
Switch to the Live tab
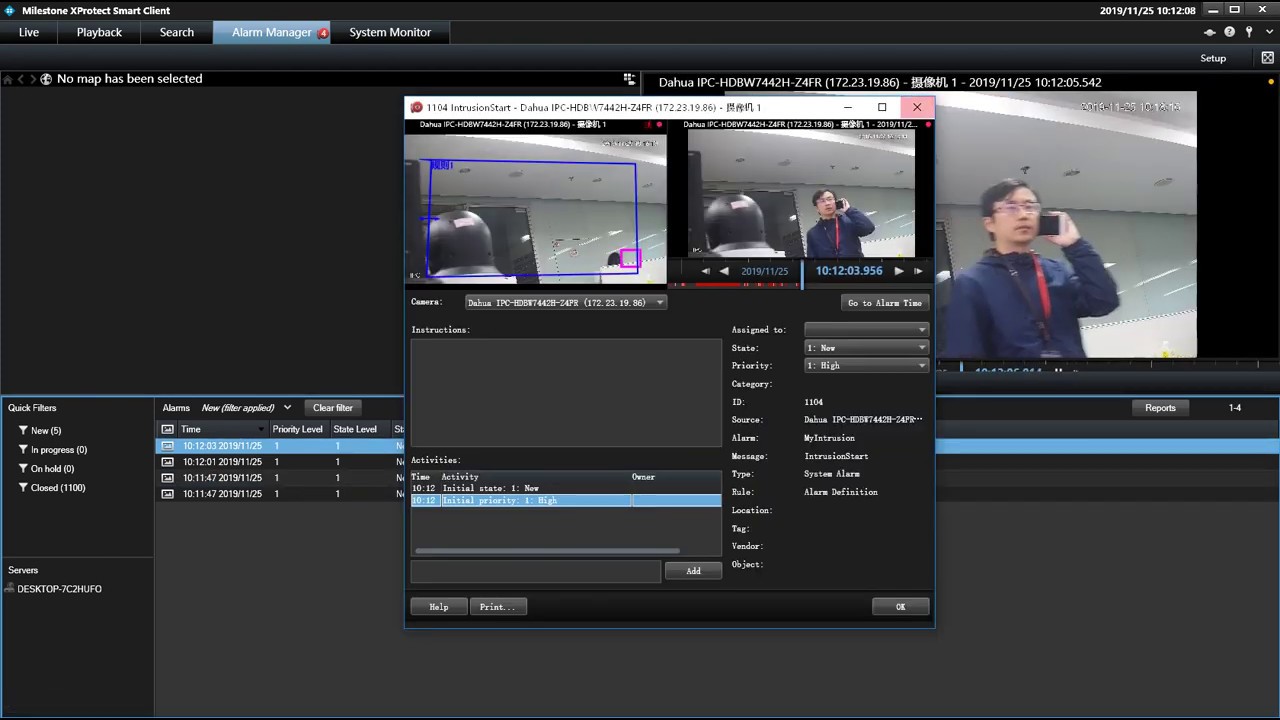click(29, 32)
